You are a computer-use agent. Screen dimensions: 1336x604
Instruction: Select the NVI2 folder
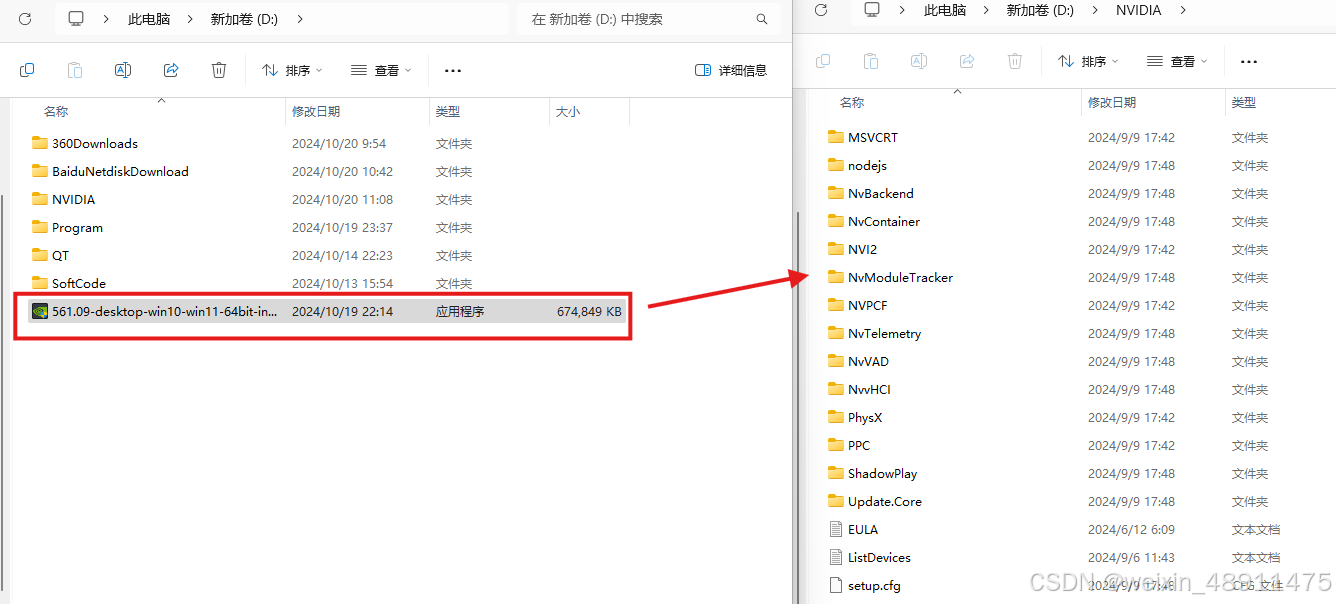862,249
